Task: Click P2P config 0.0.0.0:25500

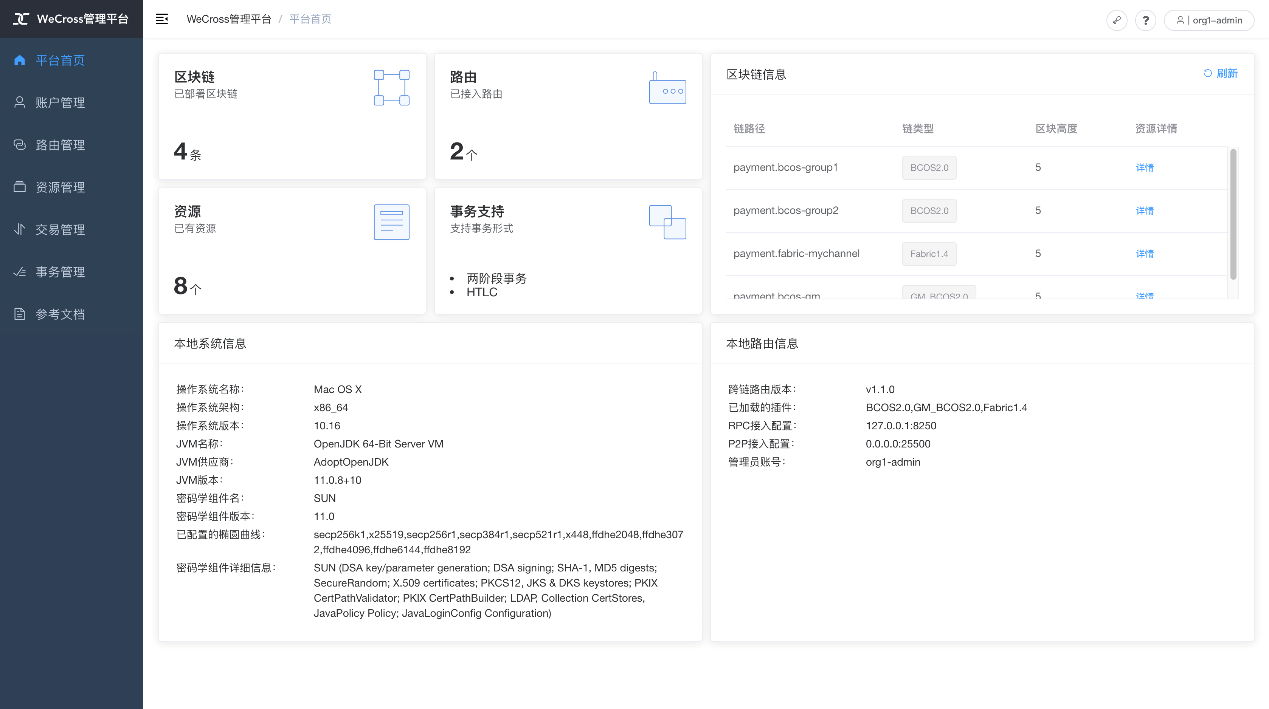Action: (x=898, y=444)
